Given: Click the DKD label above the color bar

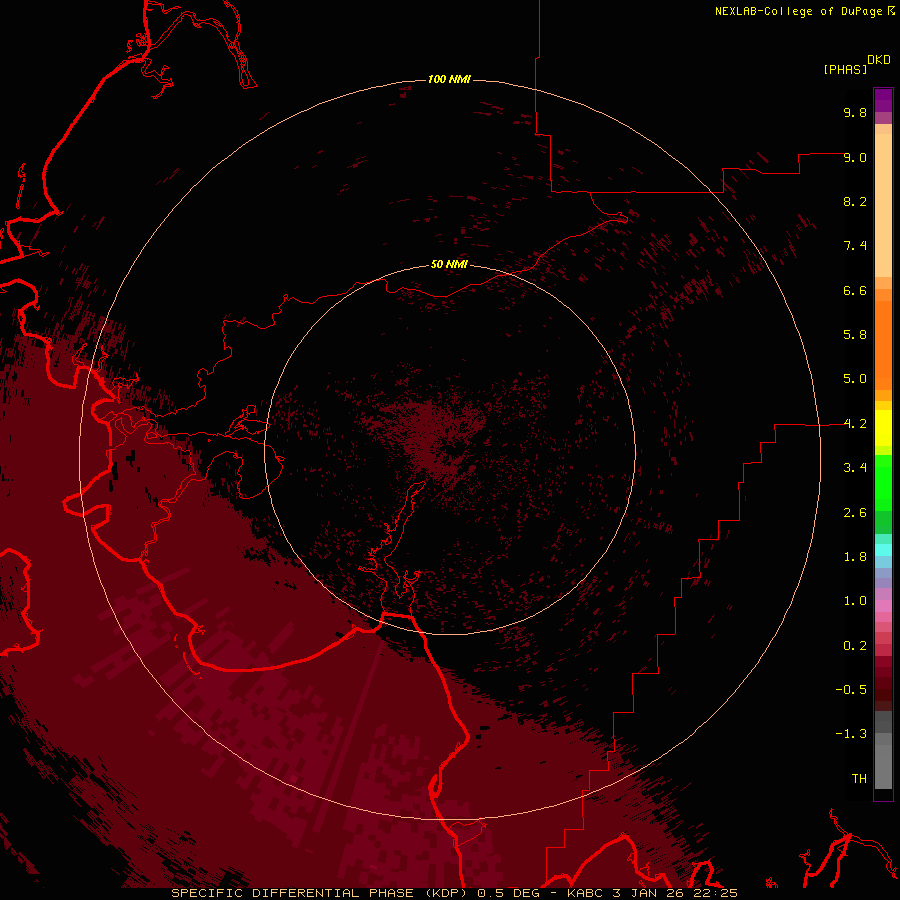Looking at the screenshot, I should click(879, 60).
